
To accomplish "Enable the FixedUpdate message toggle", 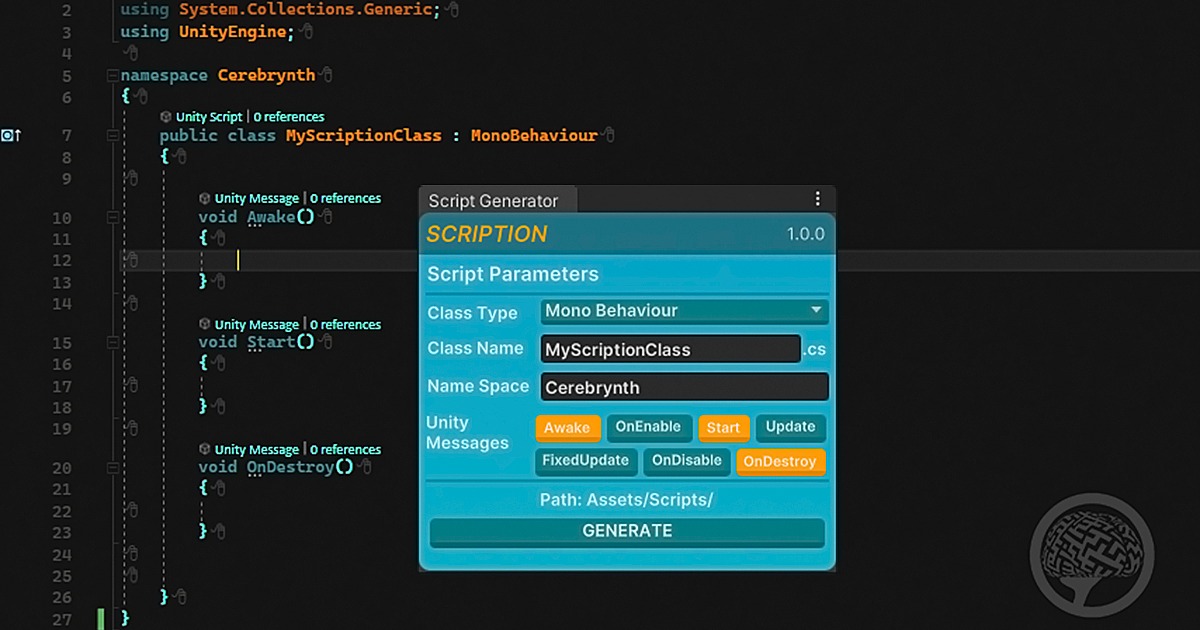I will [x=586, y=461].
